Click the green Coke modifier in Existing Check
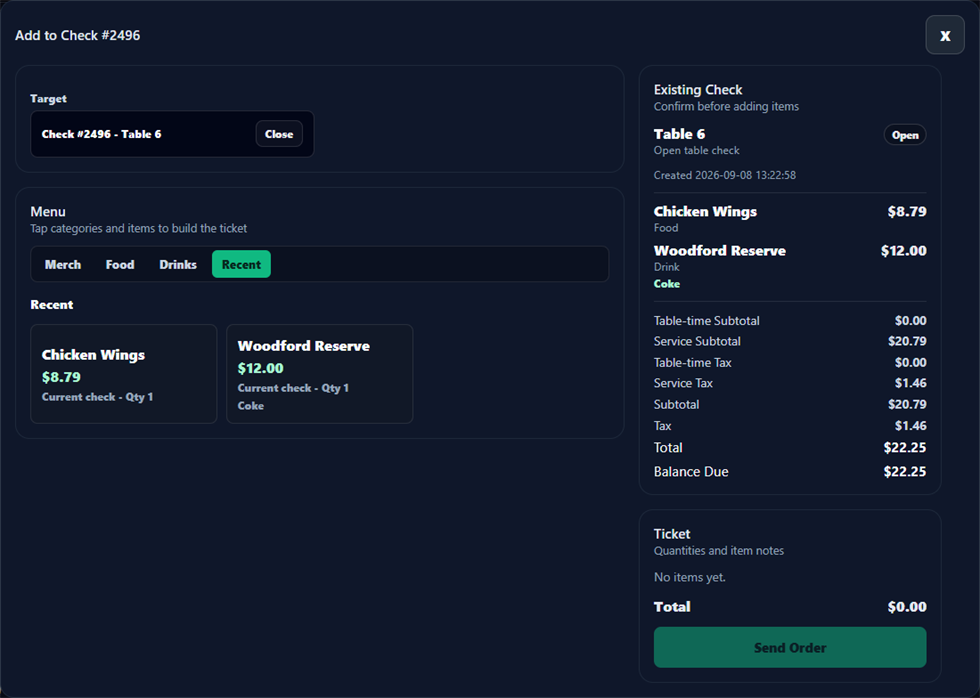Viewport: 980px width, 698px height. point(667,284)
